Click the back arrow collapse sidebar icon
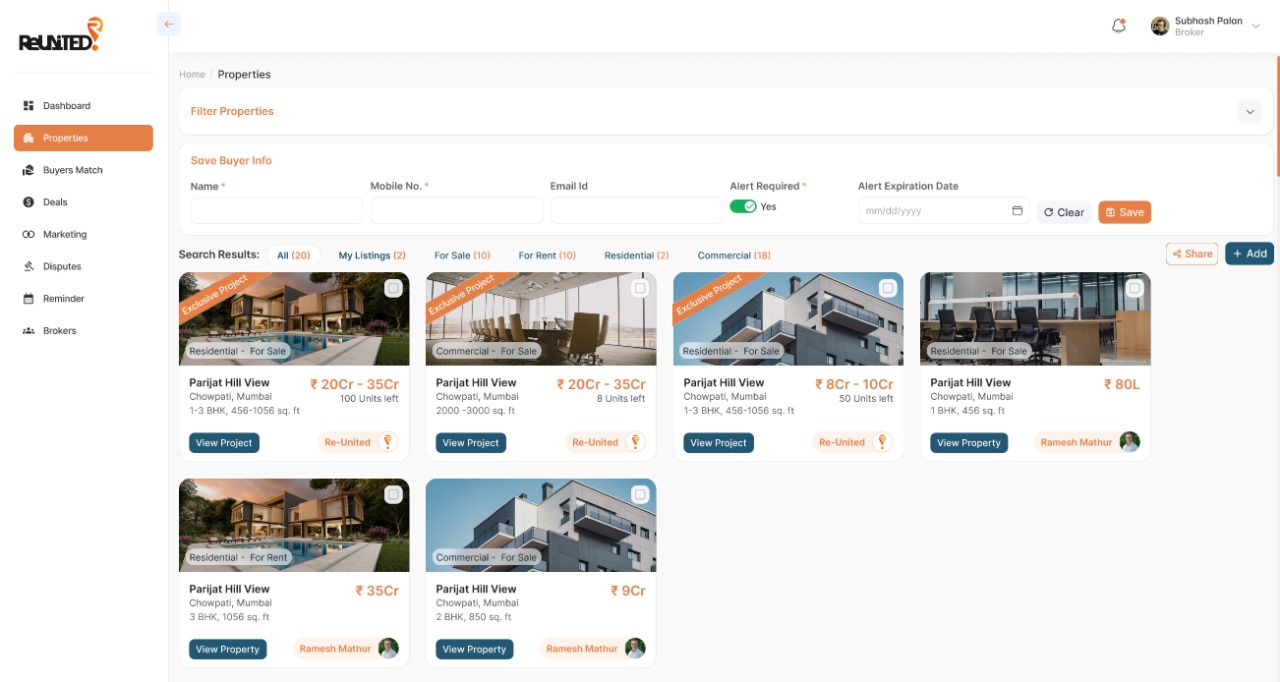 click(x=168, y=24)
